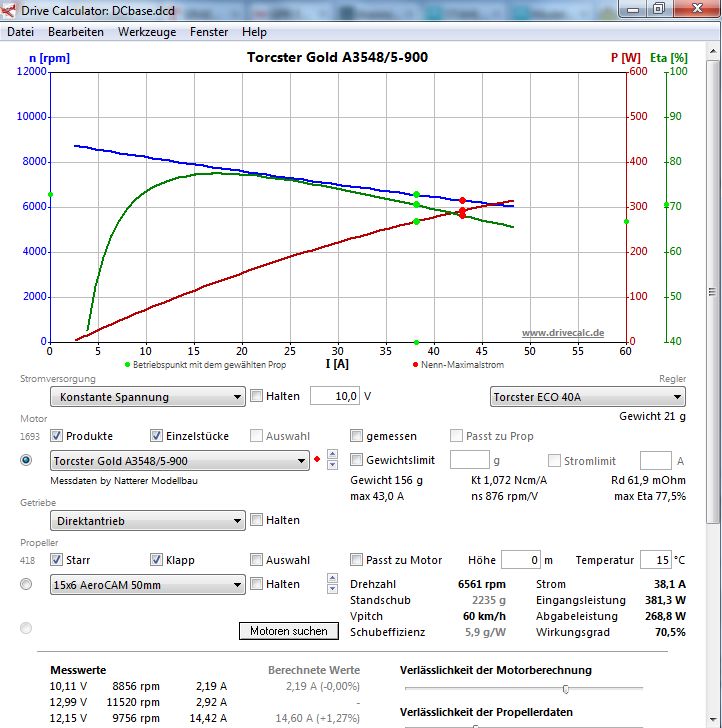
Task: Step propeller selection up with arrow
Action: tap(332, 578)
